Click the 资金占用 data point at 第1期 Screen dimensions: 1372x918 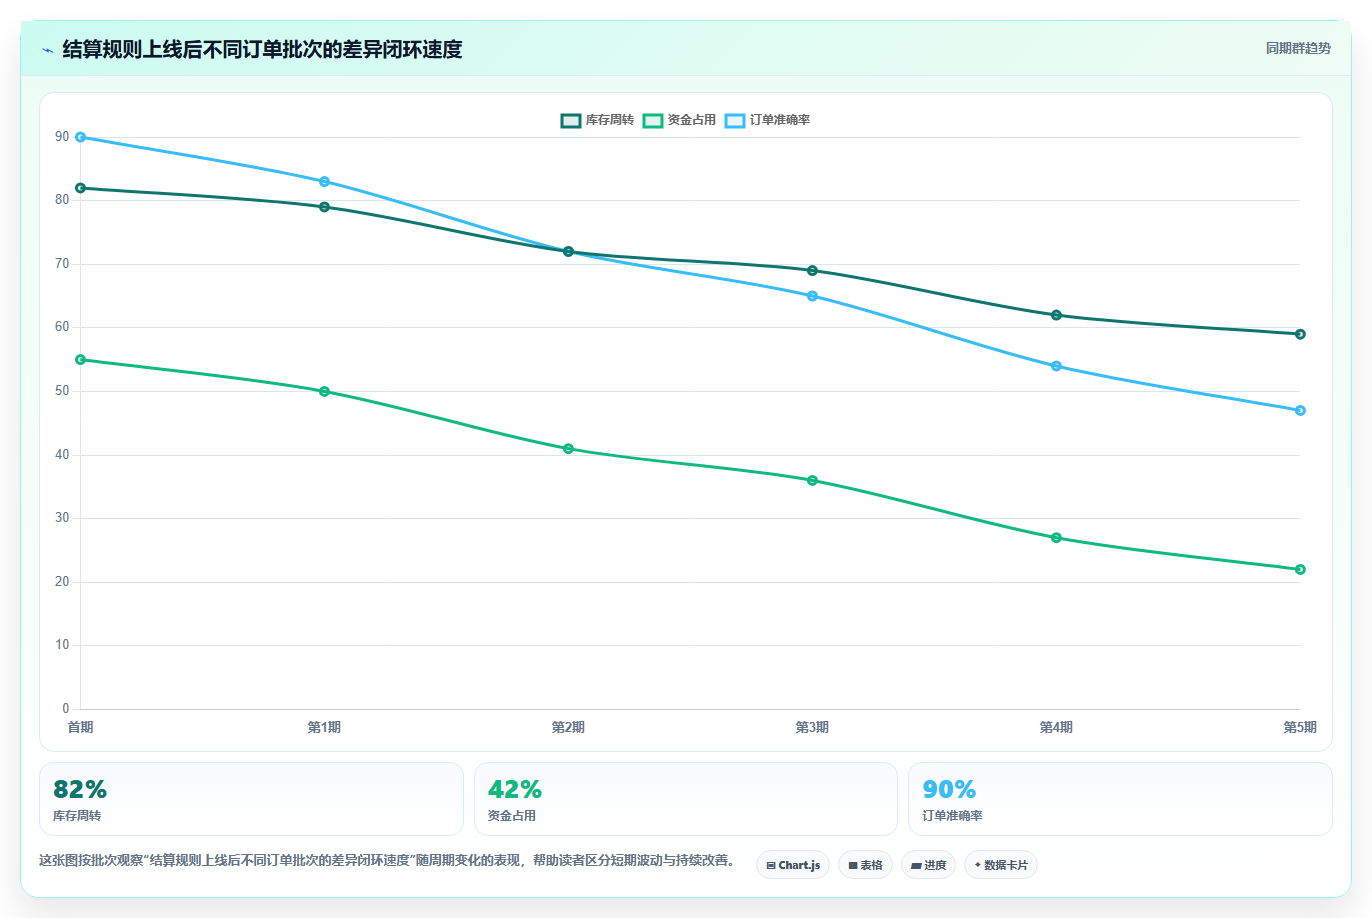click(x=324, y=391)
